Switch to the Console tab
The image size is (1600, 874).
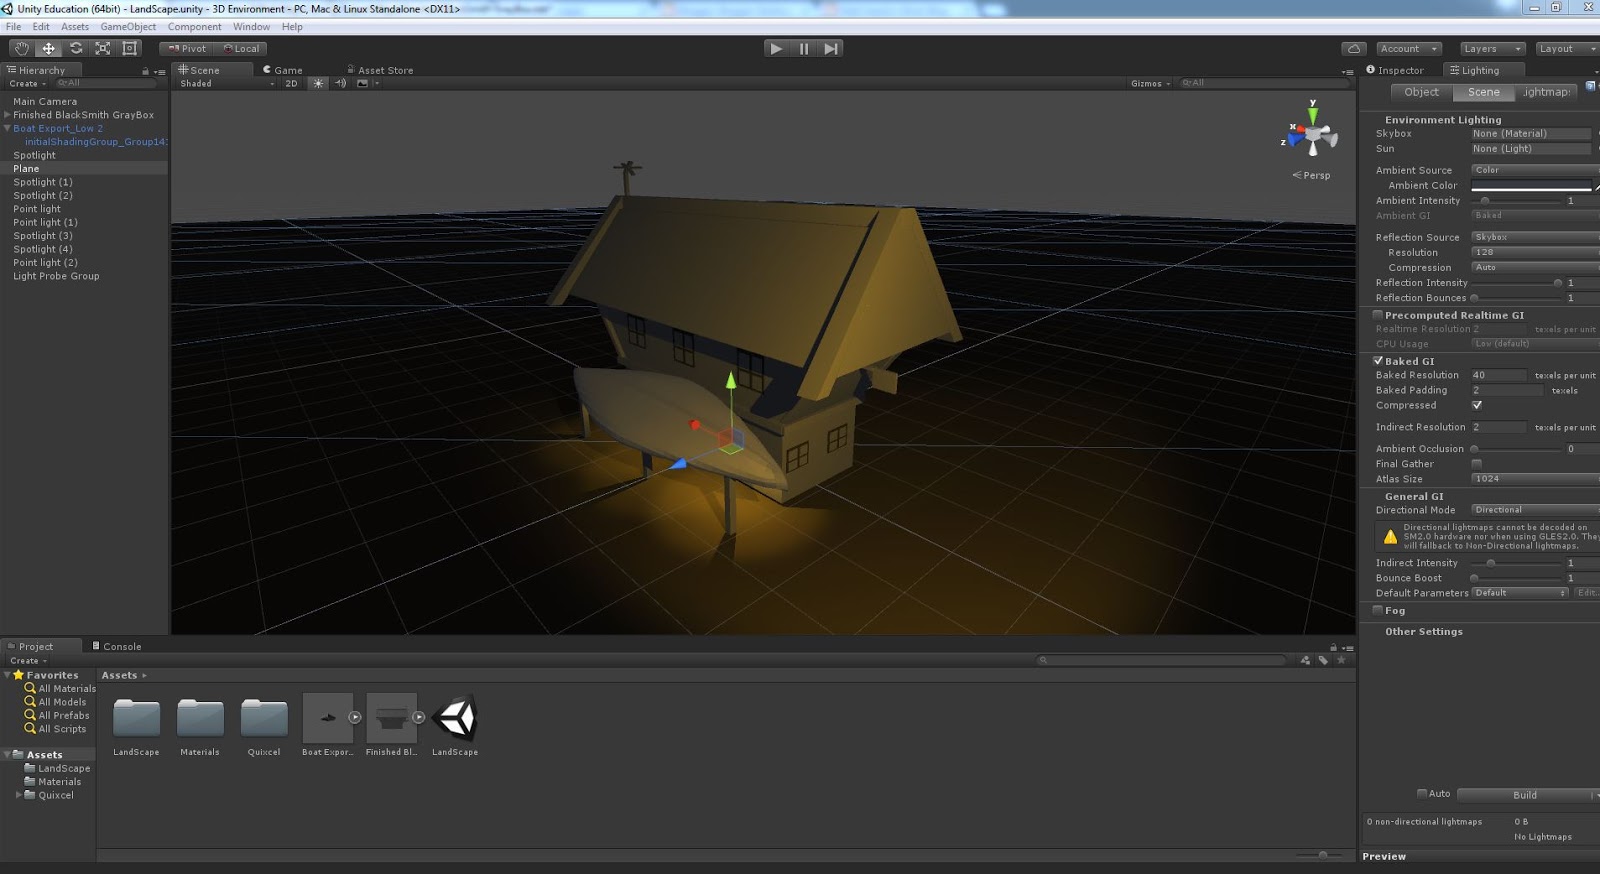(x=117, y=646)
